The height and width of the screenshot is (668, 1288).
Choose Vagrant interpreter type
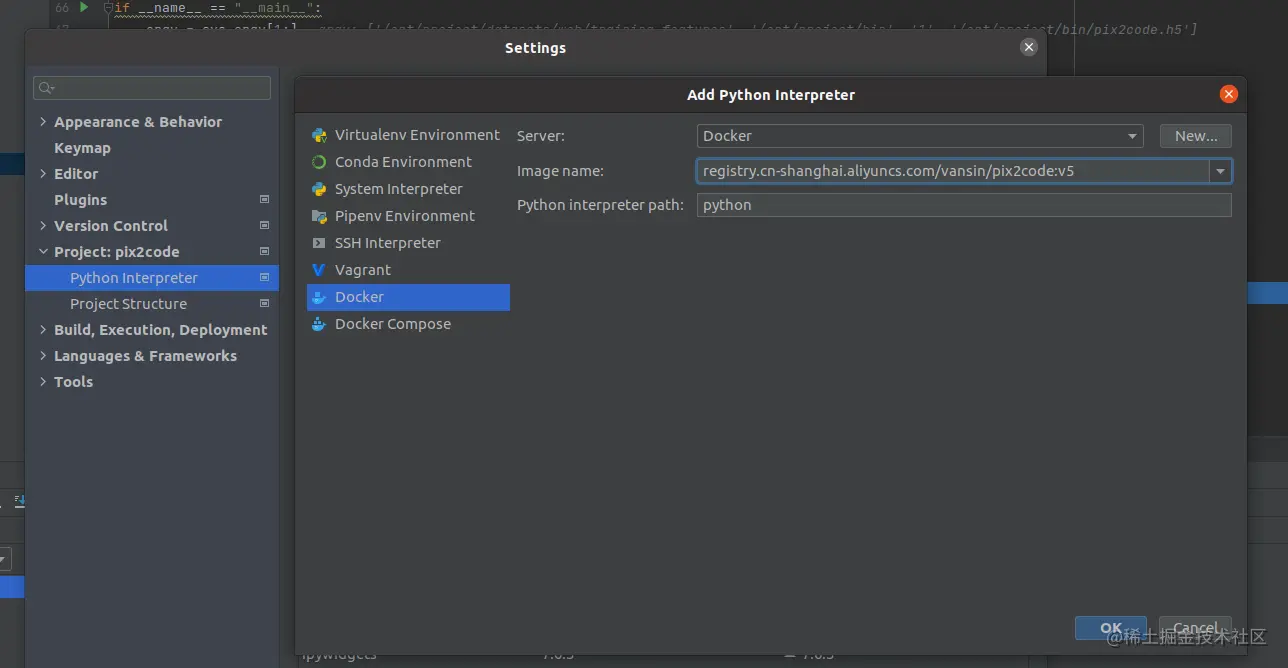pos(408,270)
